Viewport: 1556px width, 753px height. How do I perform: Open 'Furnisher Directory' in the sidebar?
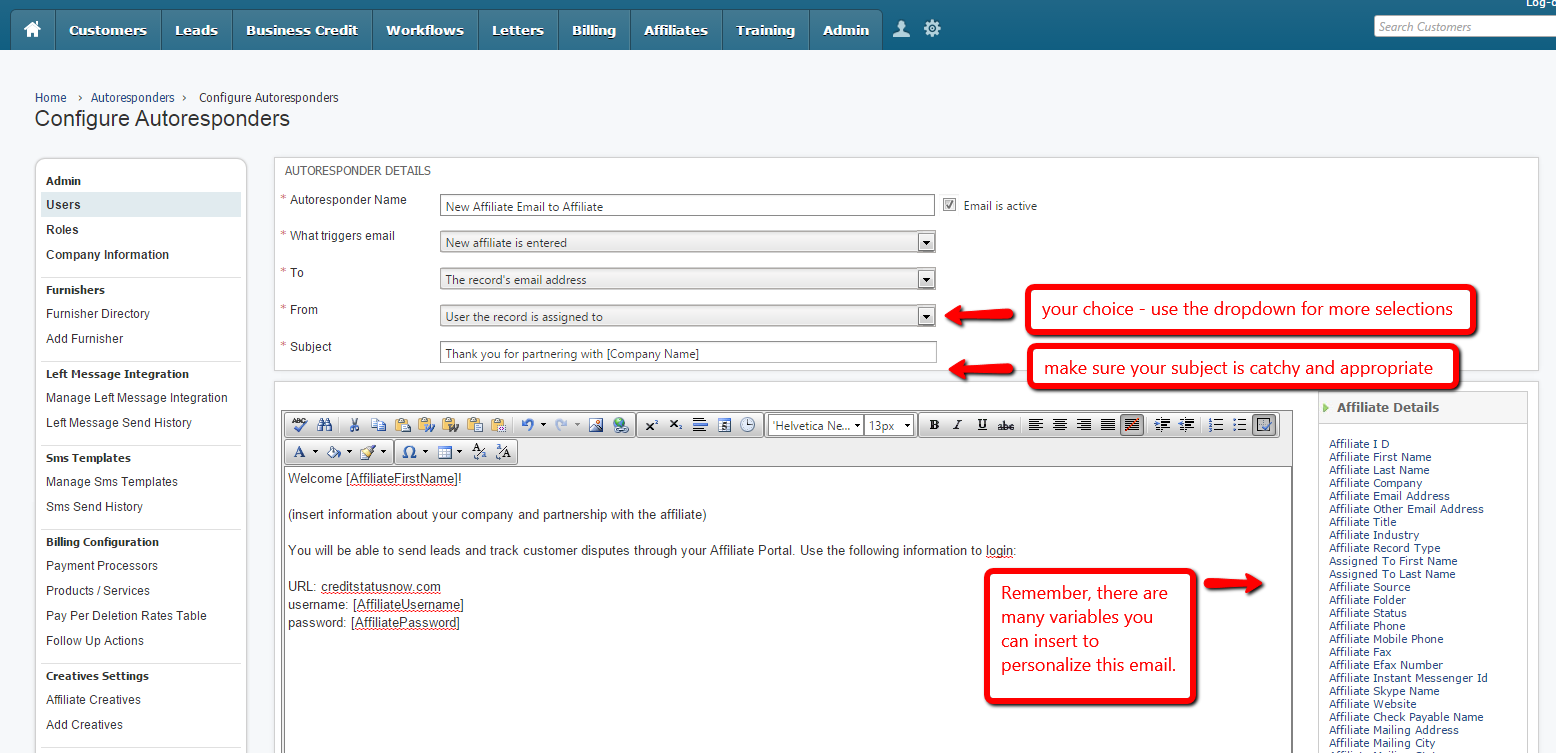(x=98, y=314)
